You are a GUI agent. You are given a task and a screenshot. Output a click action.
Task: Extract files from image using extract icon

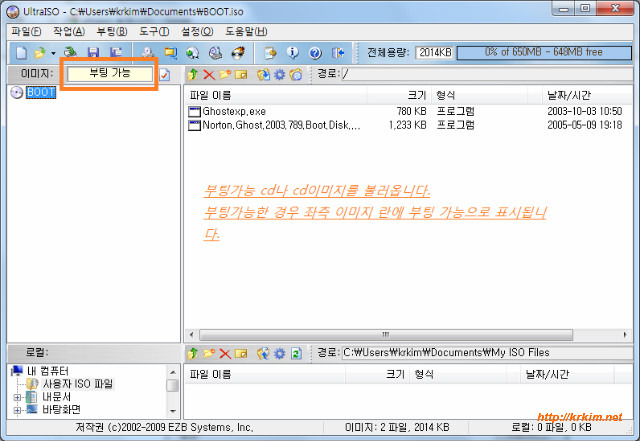coord(263,74)
